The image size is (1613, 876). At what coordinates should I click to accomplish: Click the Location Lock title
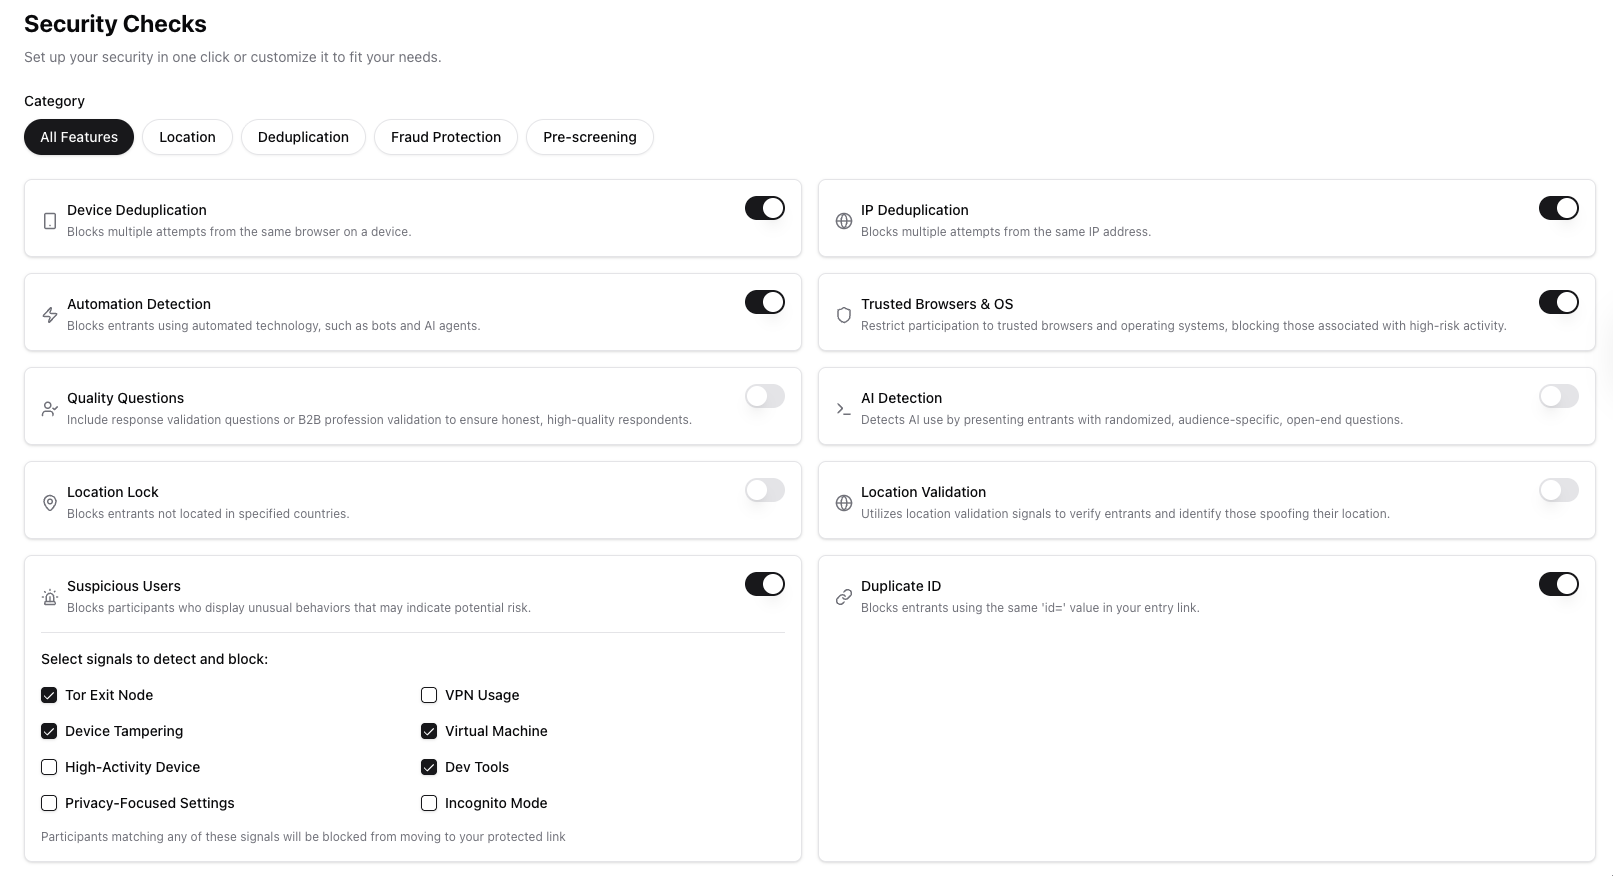click(113, 492)
